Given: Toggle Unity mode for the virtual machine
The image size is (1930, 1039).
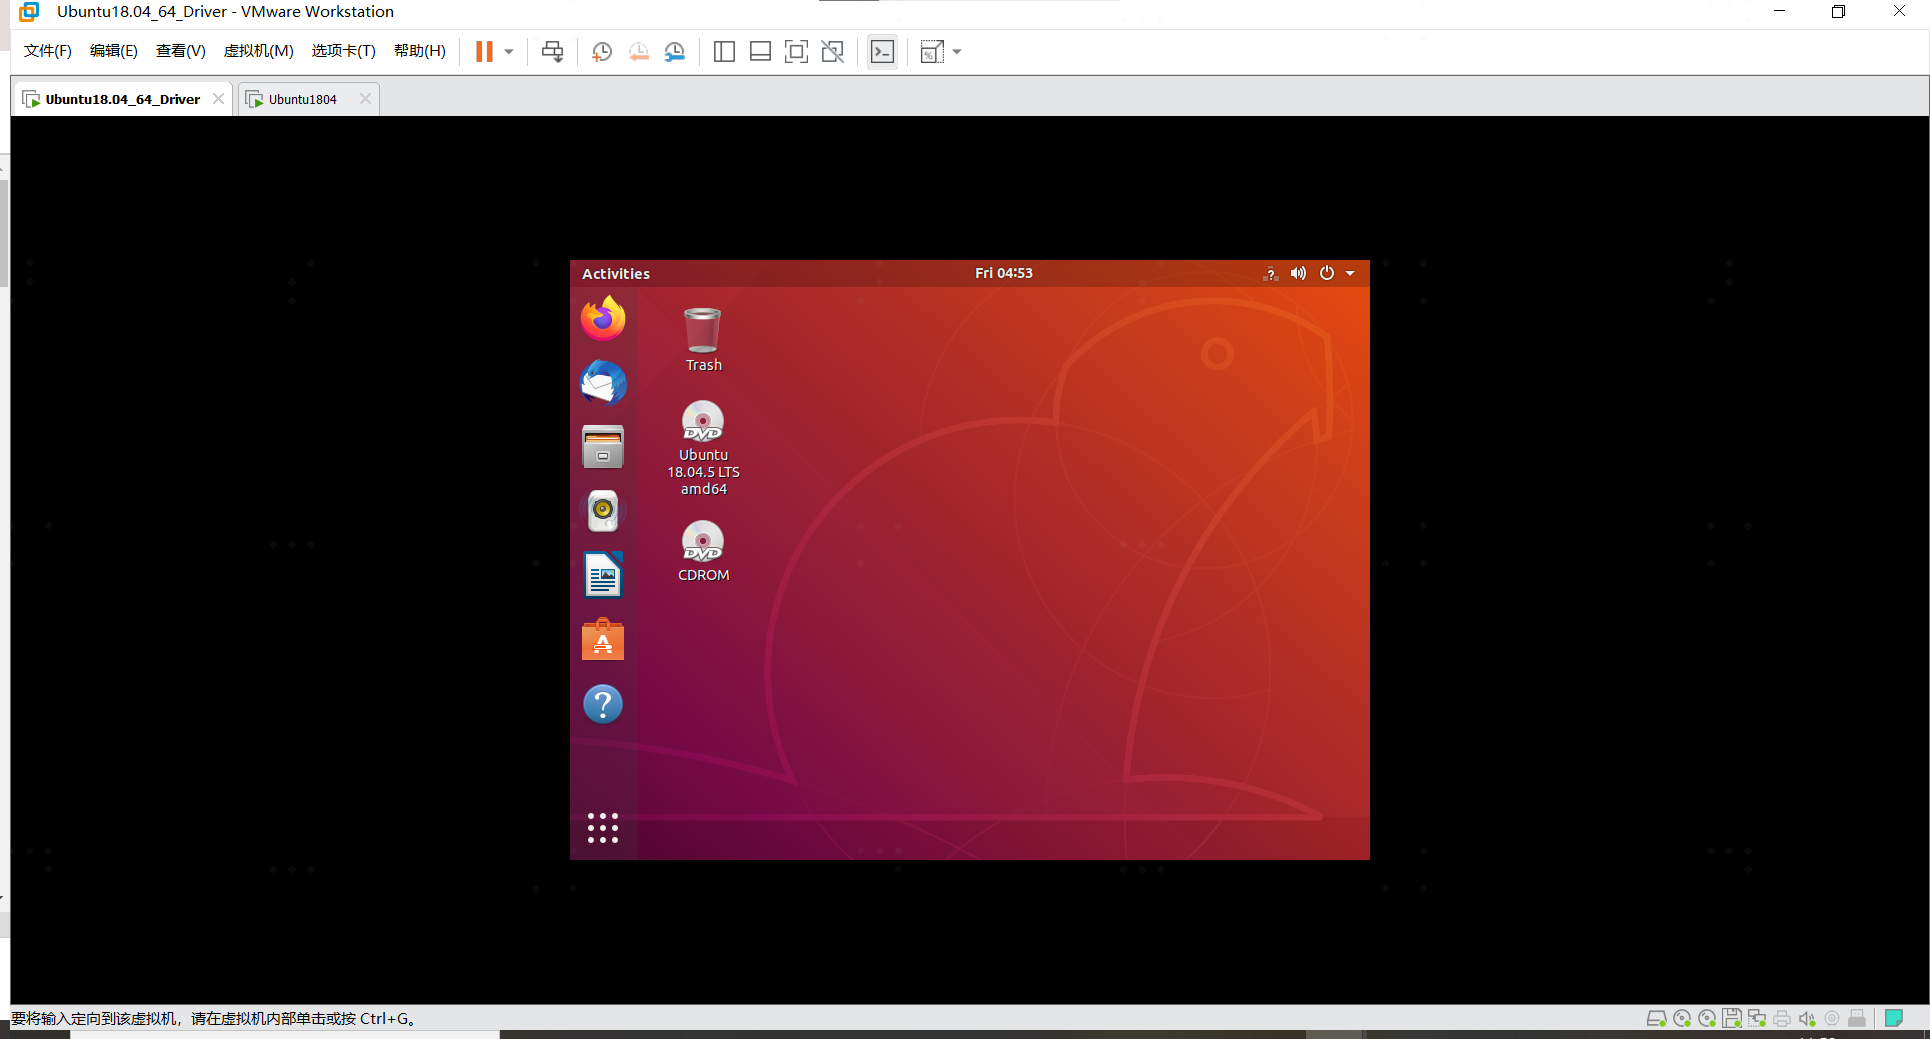Looking at the screenshot, I should [832, 51].
